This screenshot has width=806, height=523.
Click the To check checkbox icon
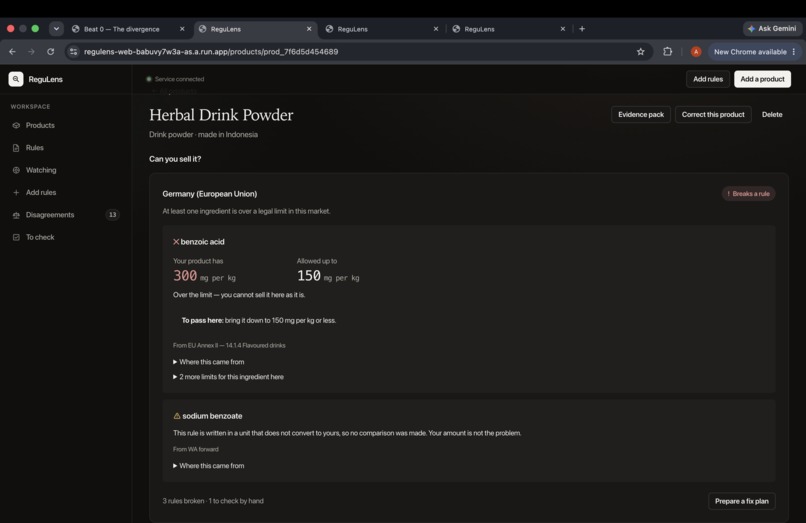tap(16, 237)
